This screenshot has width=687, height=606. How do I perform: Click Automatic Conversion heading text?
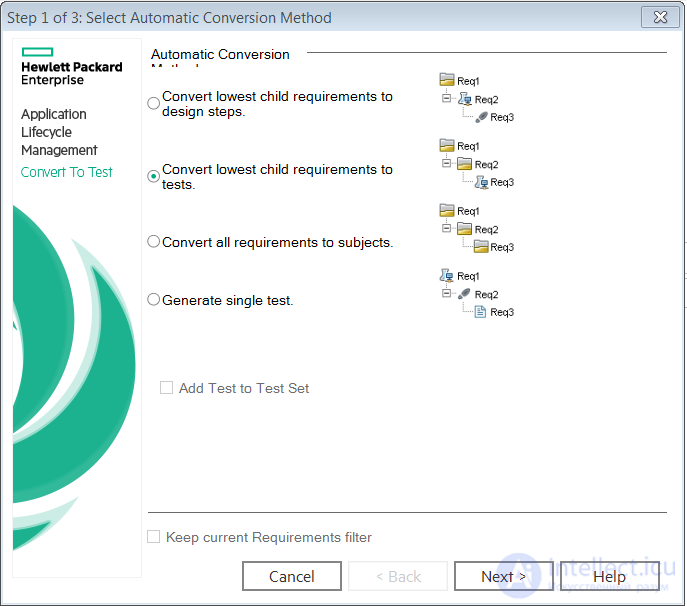[220, 54]
